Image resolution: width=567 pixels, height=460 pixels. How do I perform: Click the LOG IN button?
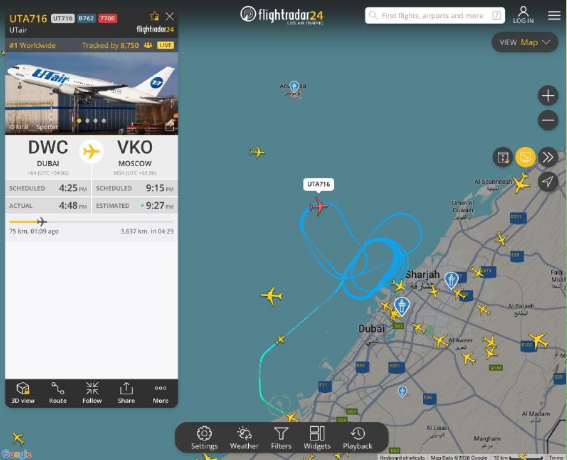tap(523, 15)
